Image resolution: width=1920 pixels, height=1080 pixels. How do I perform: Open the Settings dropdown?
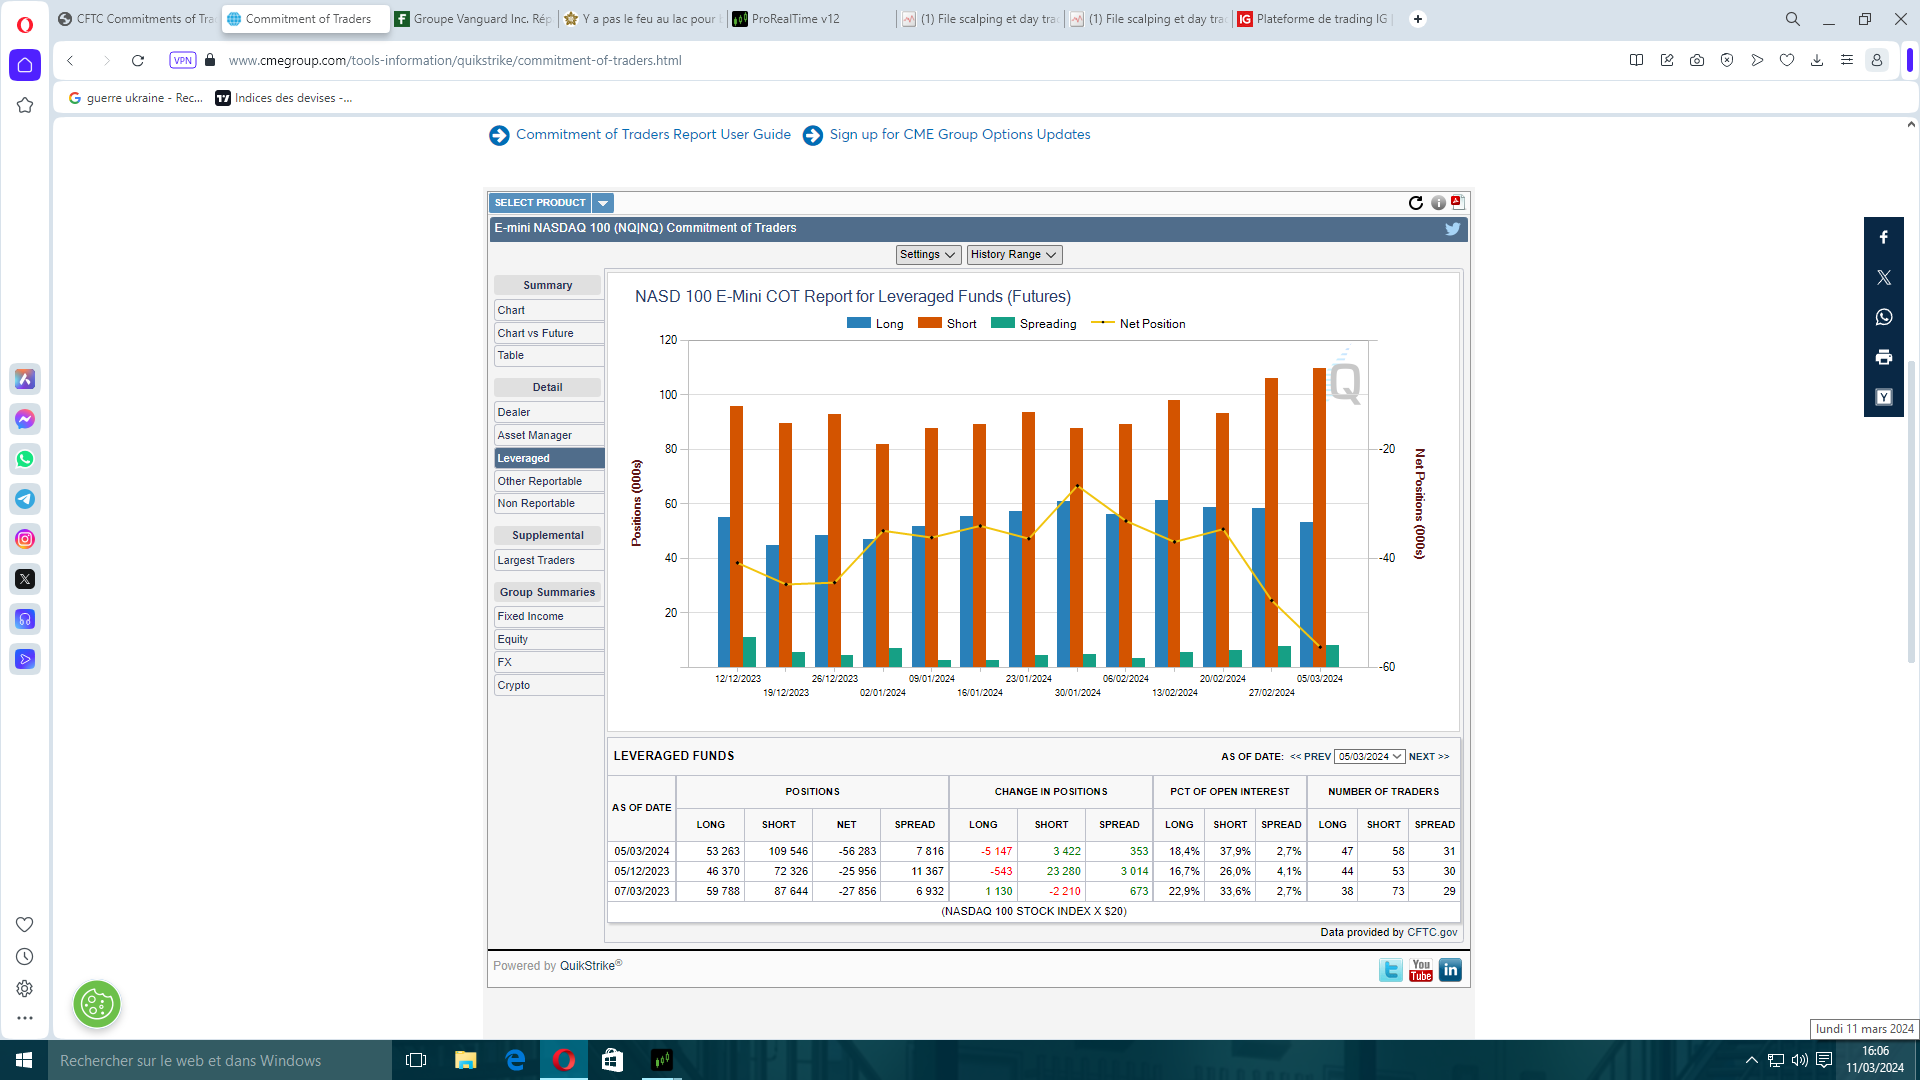coord(927,255)
